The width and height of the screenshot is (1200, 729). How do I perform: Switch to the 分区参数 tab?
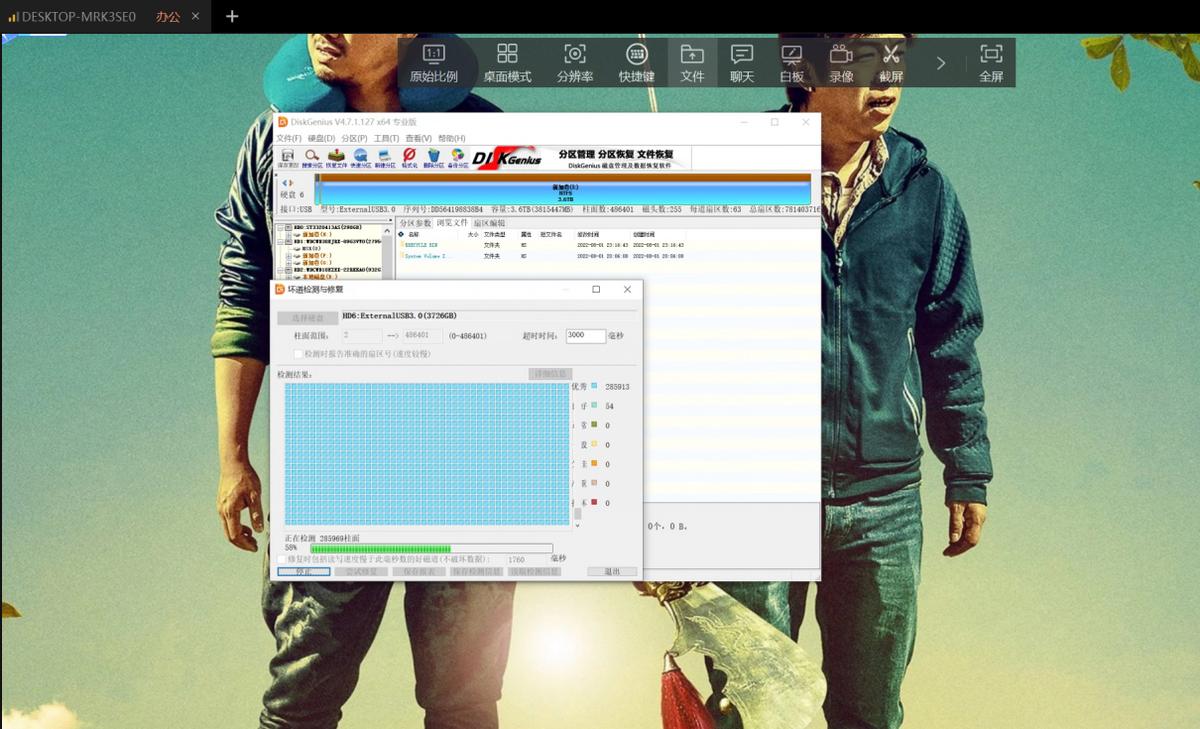tap(415, 223)
